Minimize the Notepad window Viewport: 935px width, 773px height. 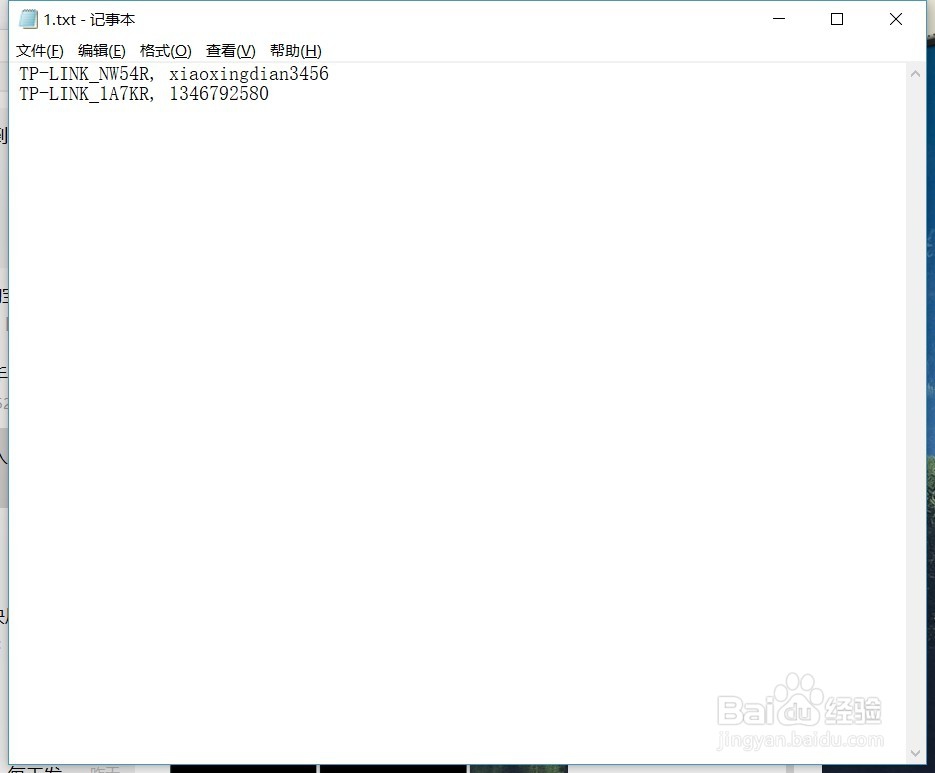[x=779, y=18]
